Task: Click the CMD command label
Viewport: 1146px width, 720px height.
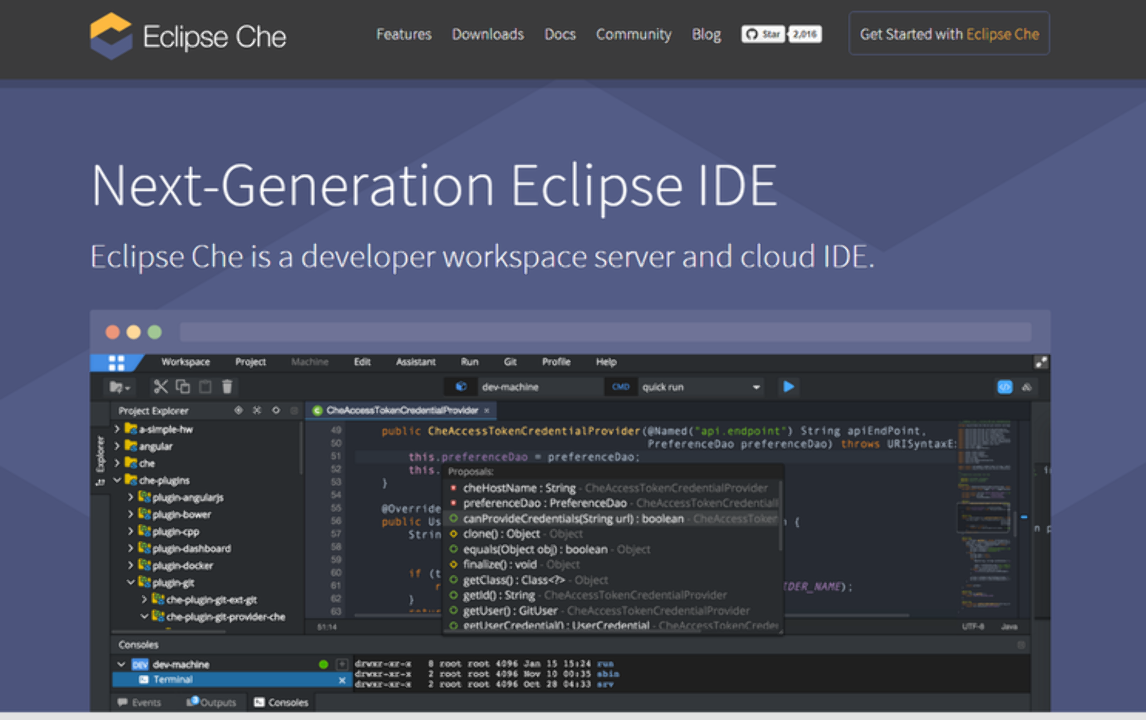Action: pos(621,387)
